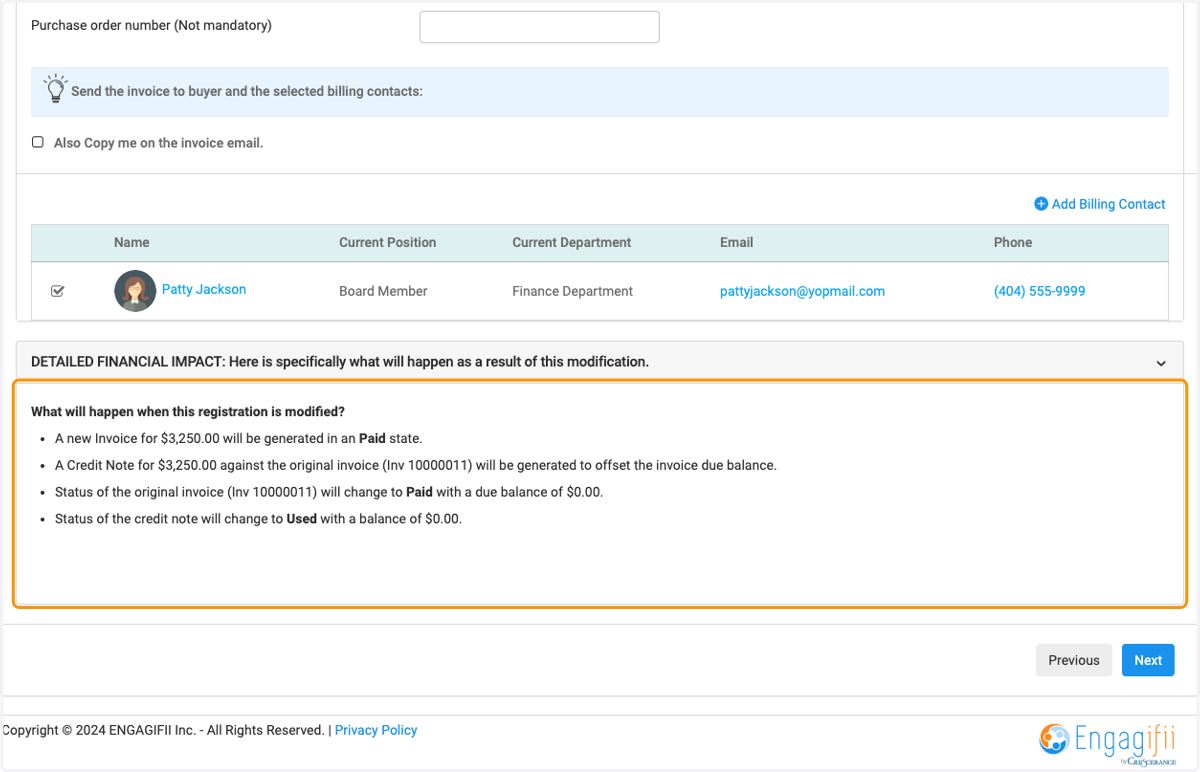Click the lightbulb tip icon
Viewport: 1200px width, 772px height.
point(56,88)
